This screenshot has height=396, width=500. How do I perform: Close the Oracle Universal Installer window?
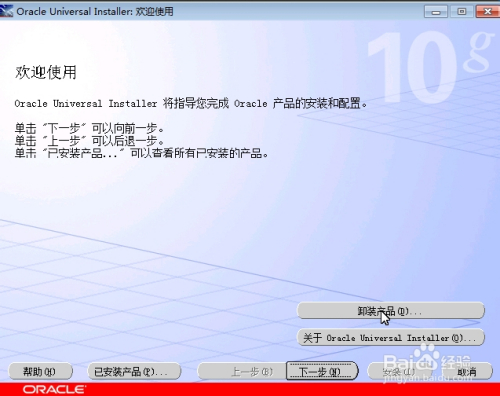tap(488, 12)
